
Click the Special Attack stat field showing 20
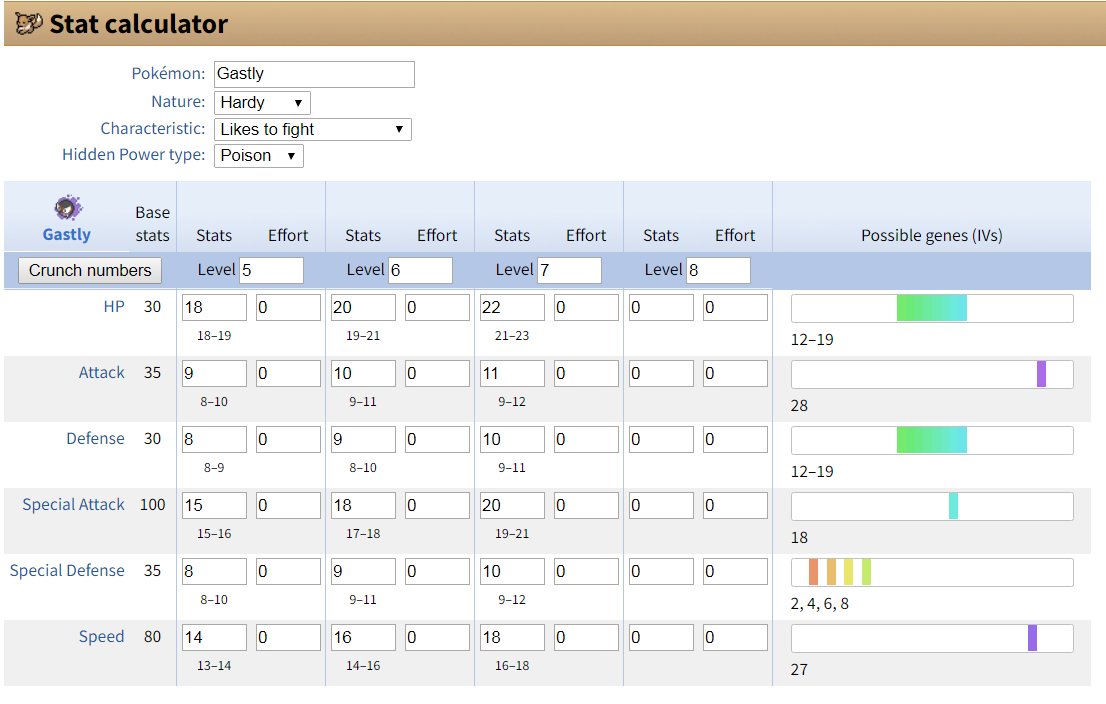click(512, 505)
